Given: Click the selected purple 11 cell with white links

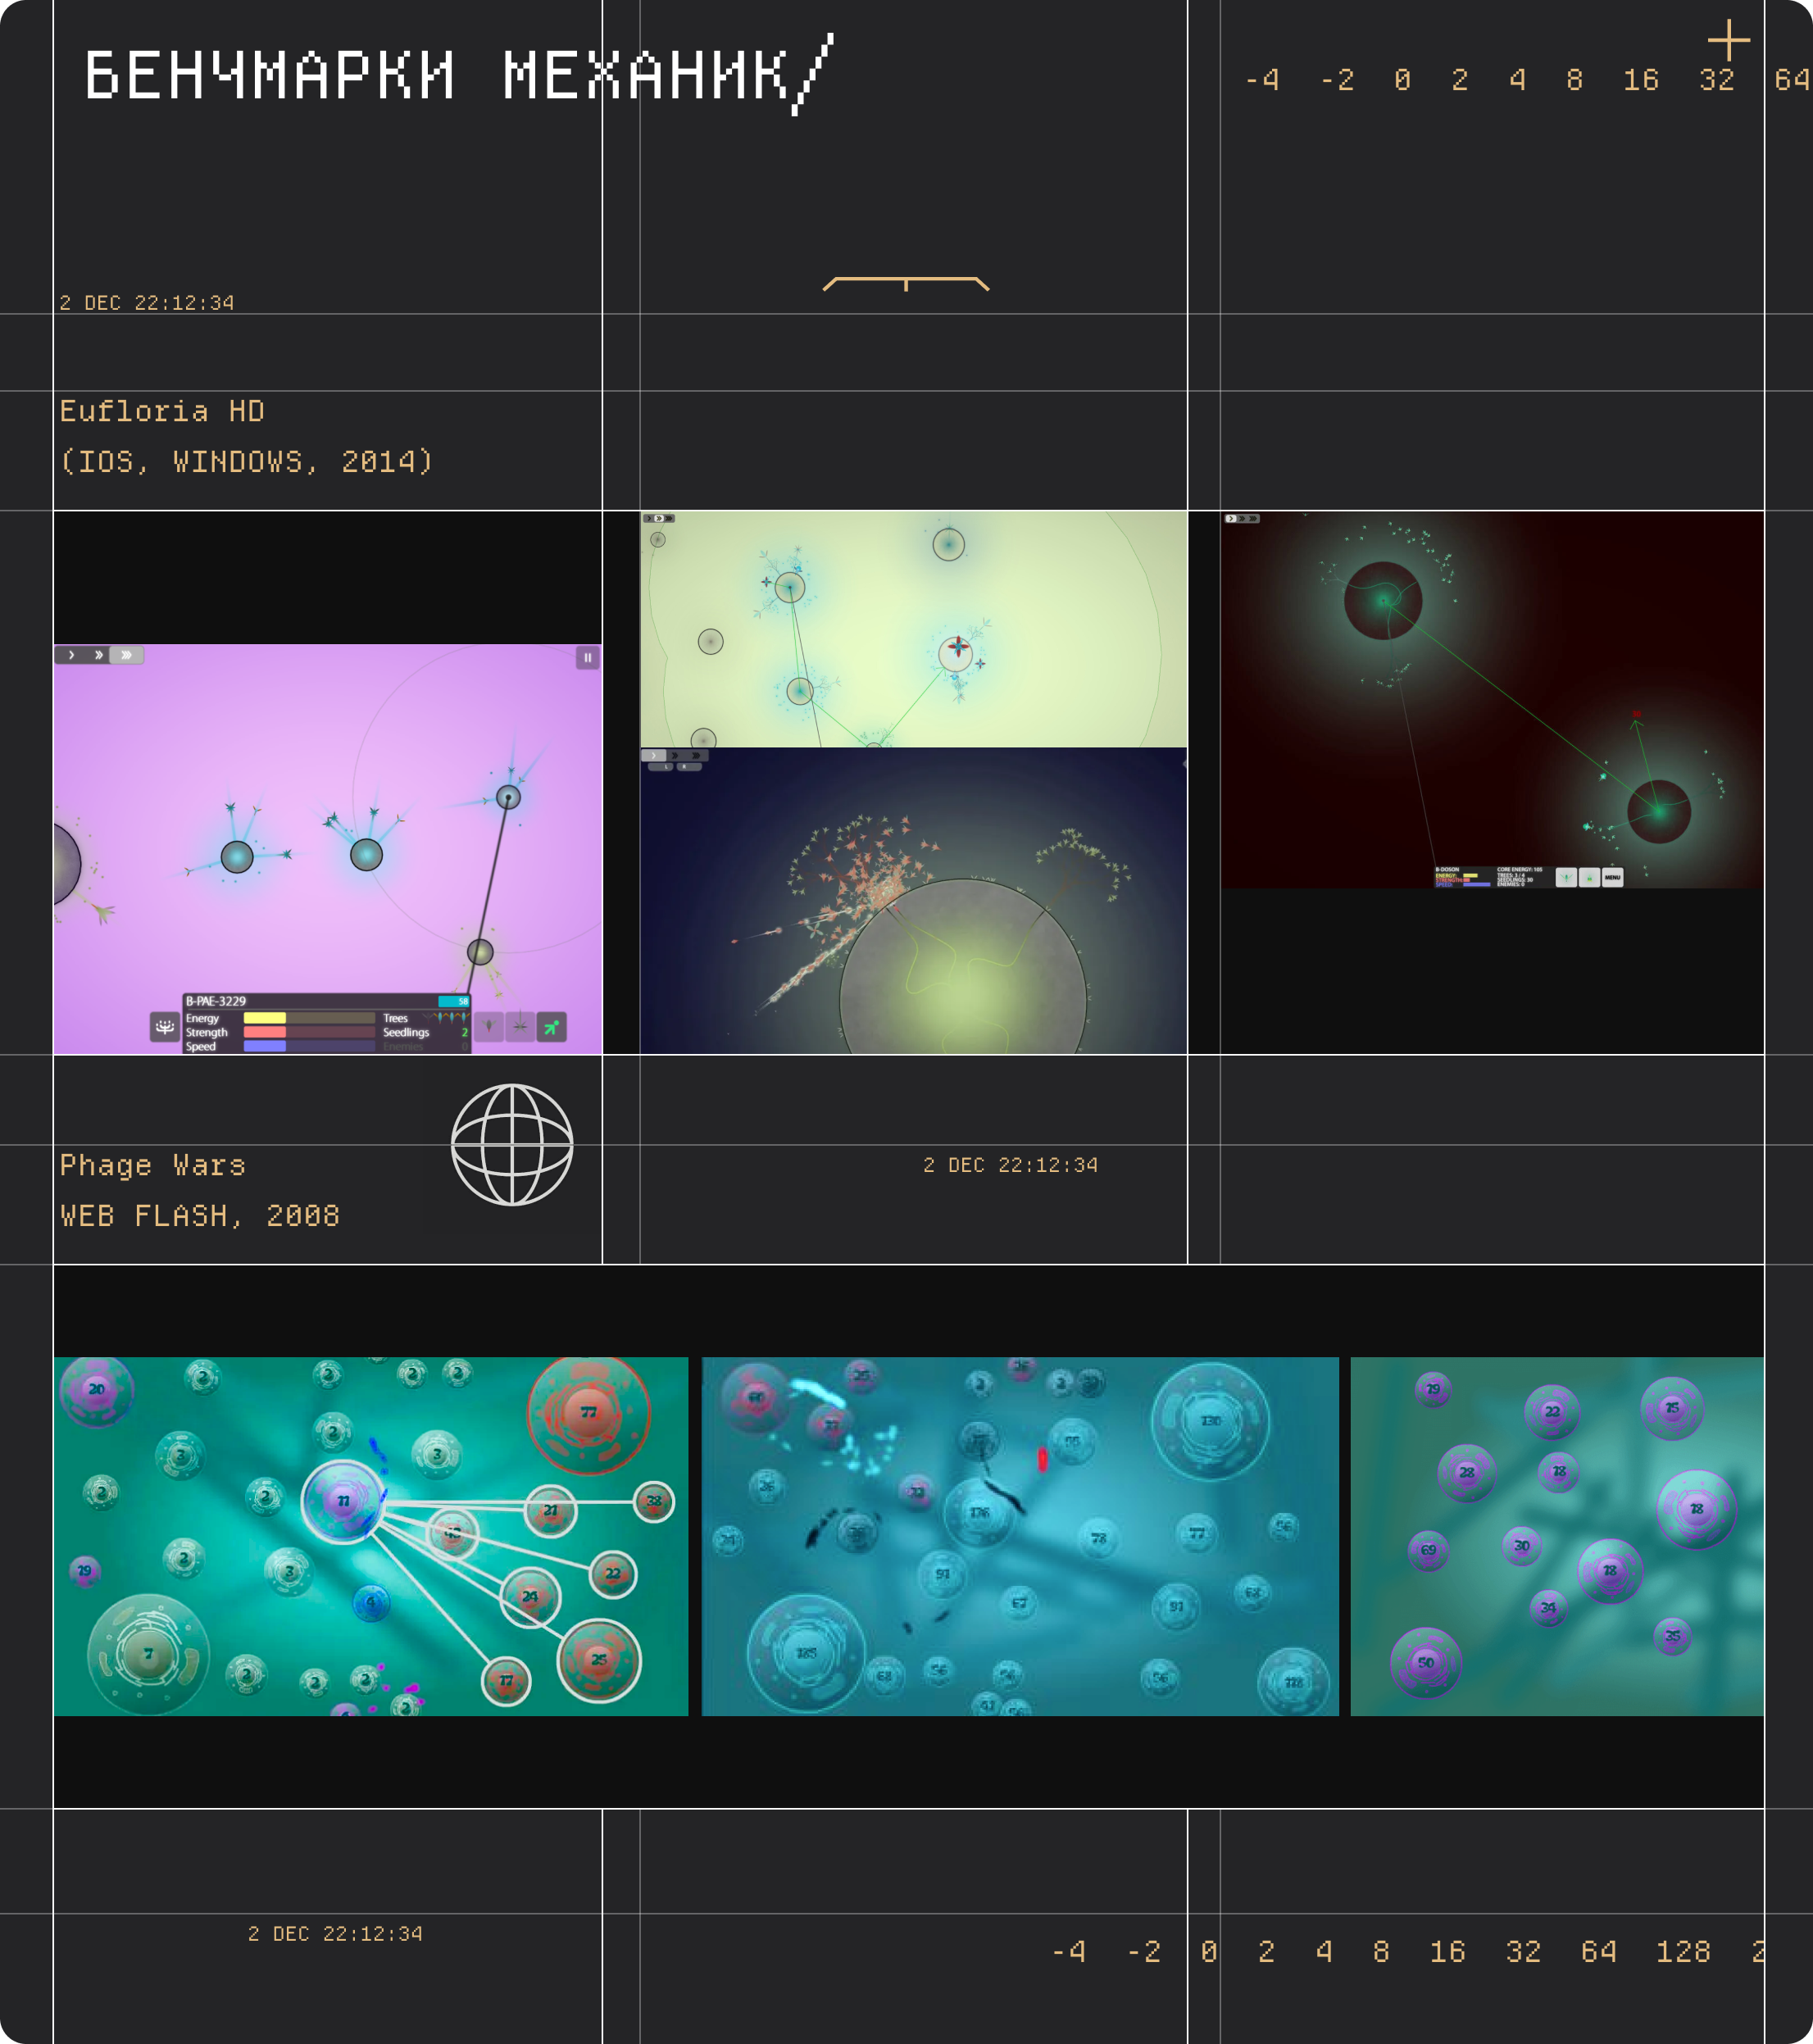Looking at the screenshot, I should click(x=343, y=1501).
